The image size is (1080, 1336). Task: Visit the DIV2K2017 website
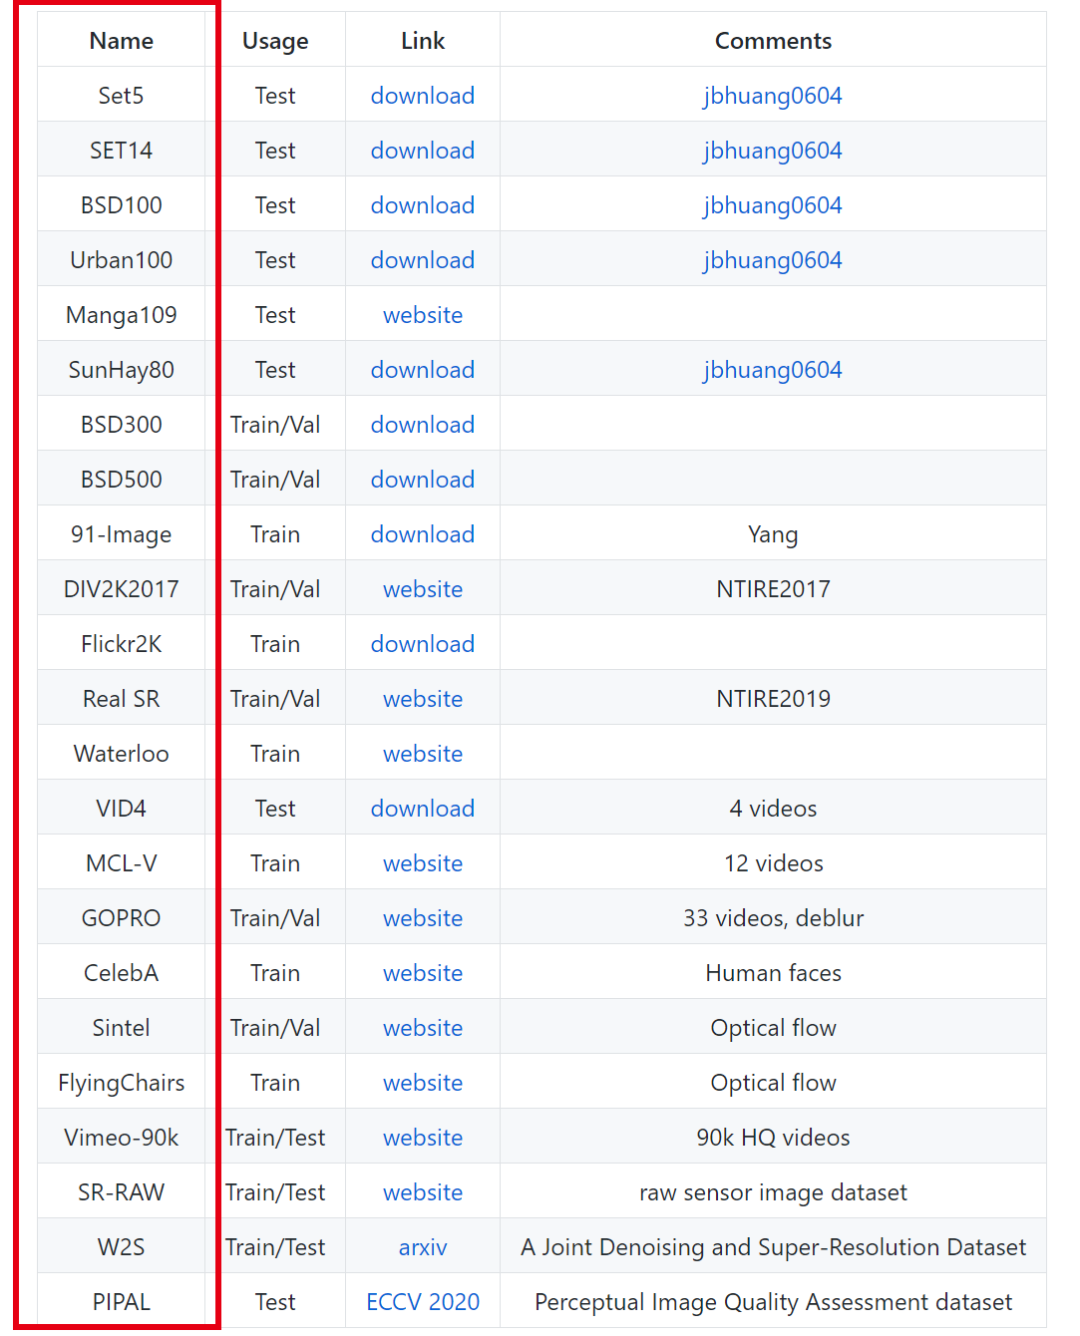[x=422, y=590]
